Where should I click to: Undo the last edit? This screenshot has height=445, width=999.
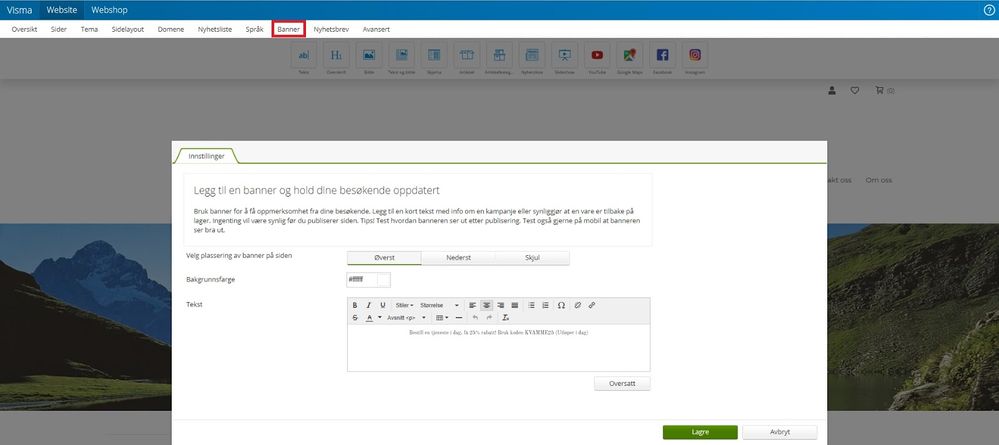(x=475, y=317)
